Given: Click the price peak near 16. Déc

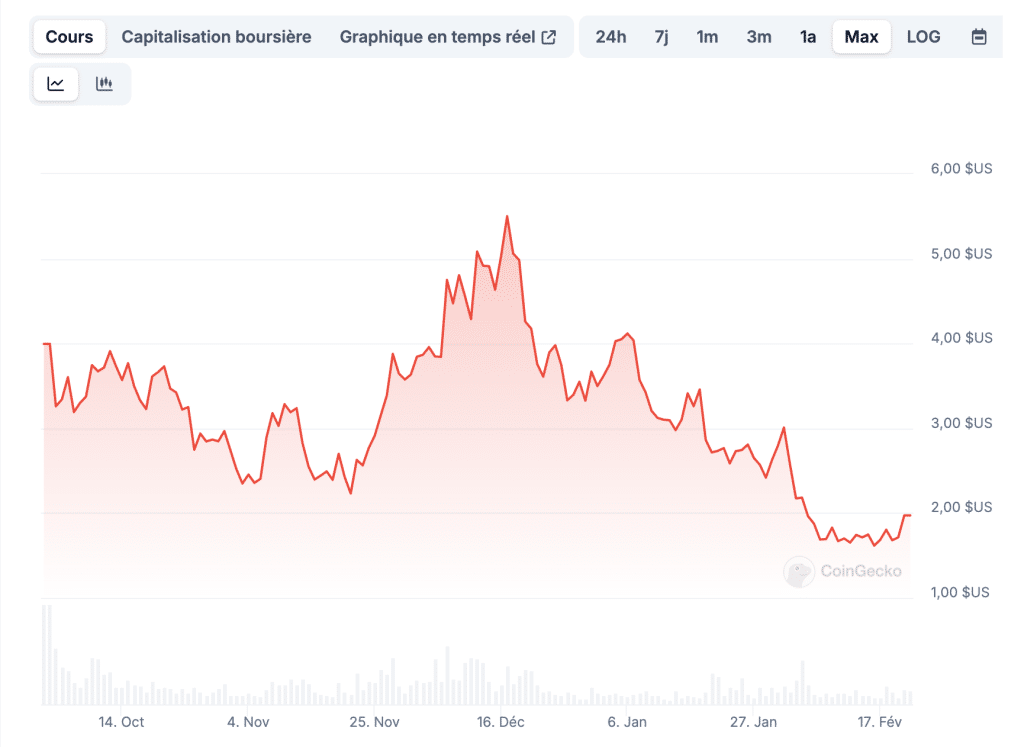Looking at the screenshot, I should click(x=507, y=217).
